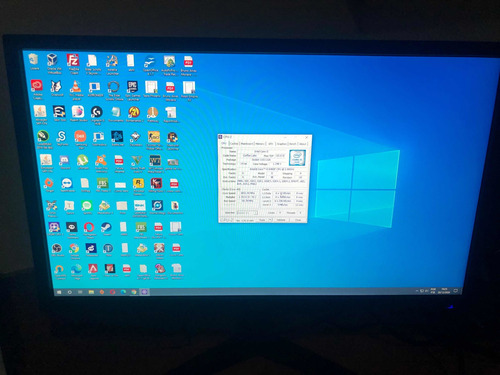Open the FileZilla Client shortcut
The image size is (500, 375).
coord(73,64)
